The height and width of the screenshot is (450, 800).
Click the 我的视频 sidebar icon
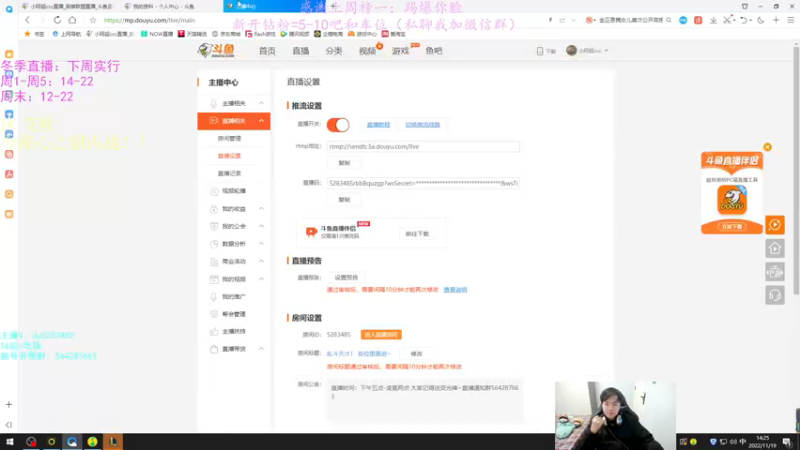(x=214, y=280)
